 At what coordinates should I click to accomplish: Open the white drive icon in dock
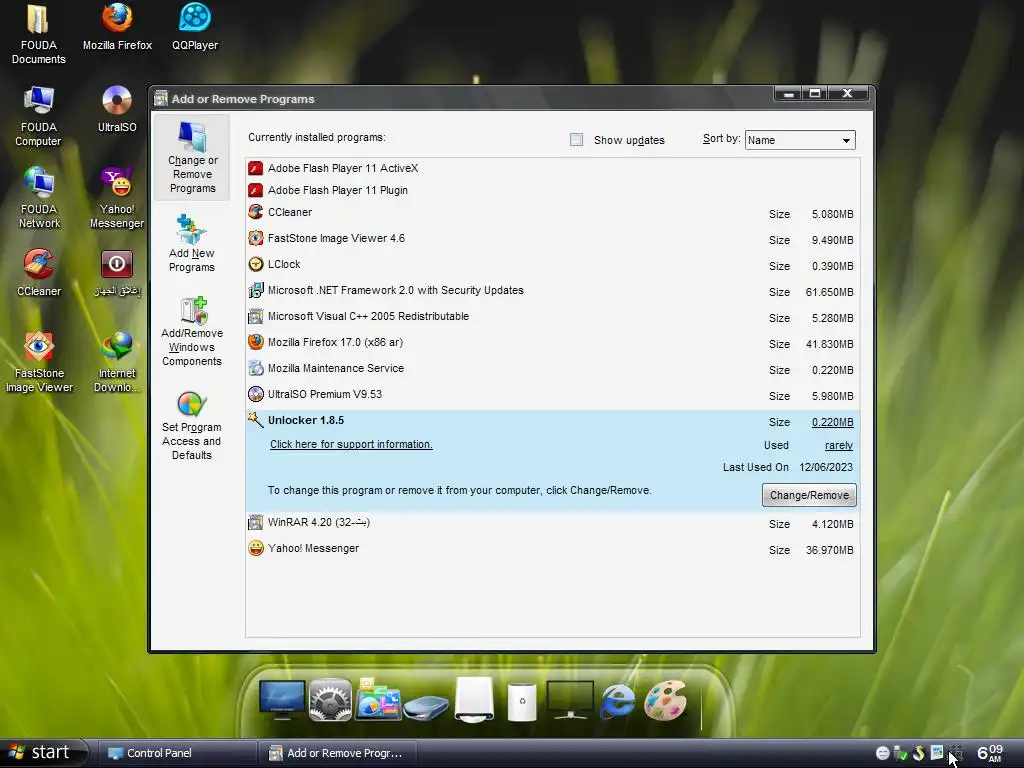(x=474, y=699)
